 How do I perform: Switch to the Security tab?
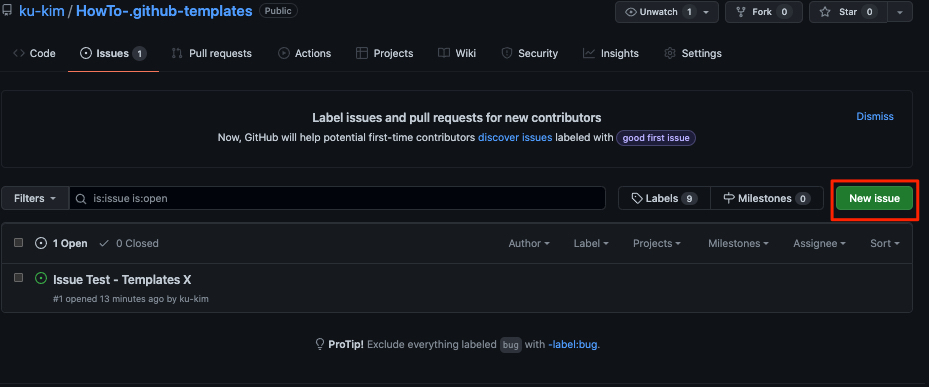pyautogui.click(x=530, y=53)
